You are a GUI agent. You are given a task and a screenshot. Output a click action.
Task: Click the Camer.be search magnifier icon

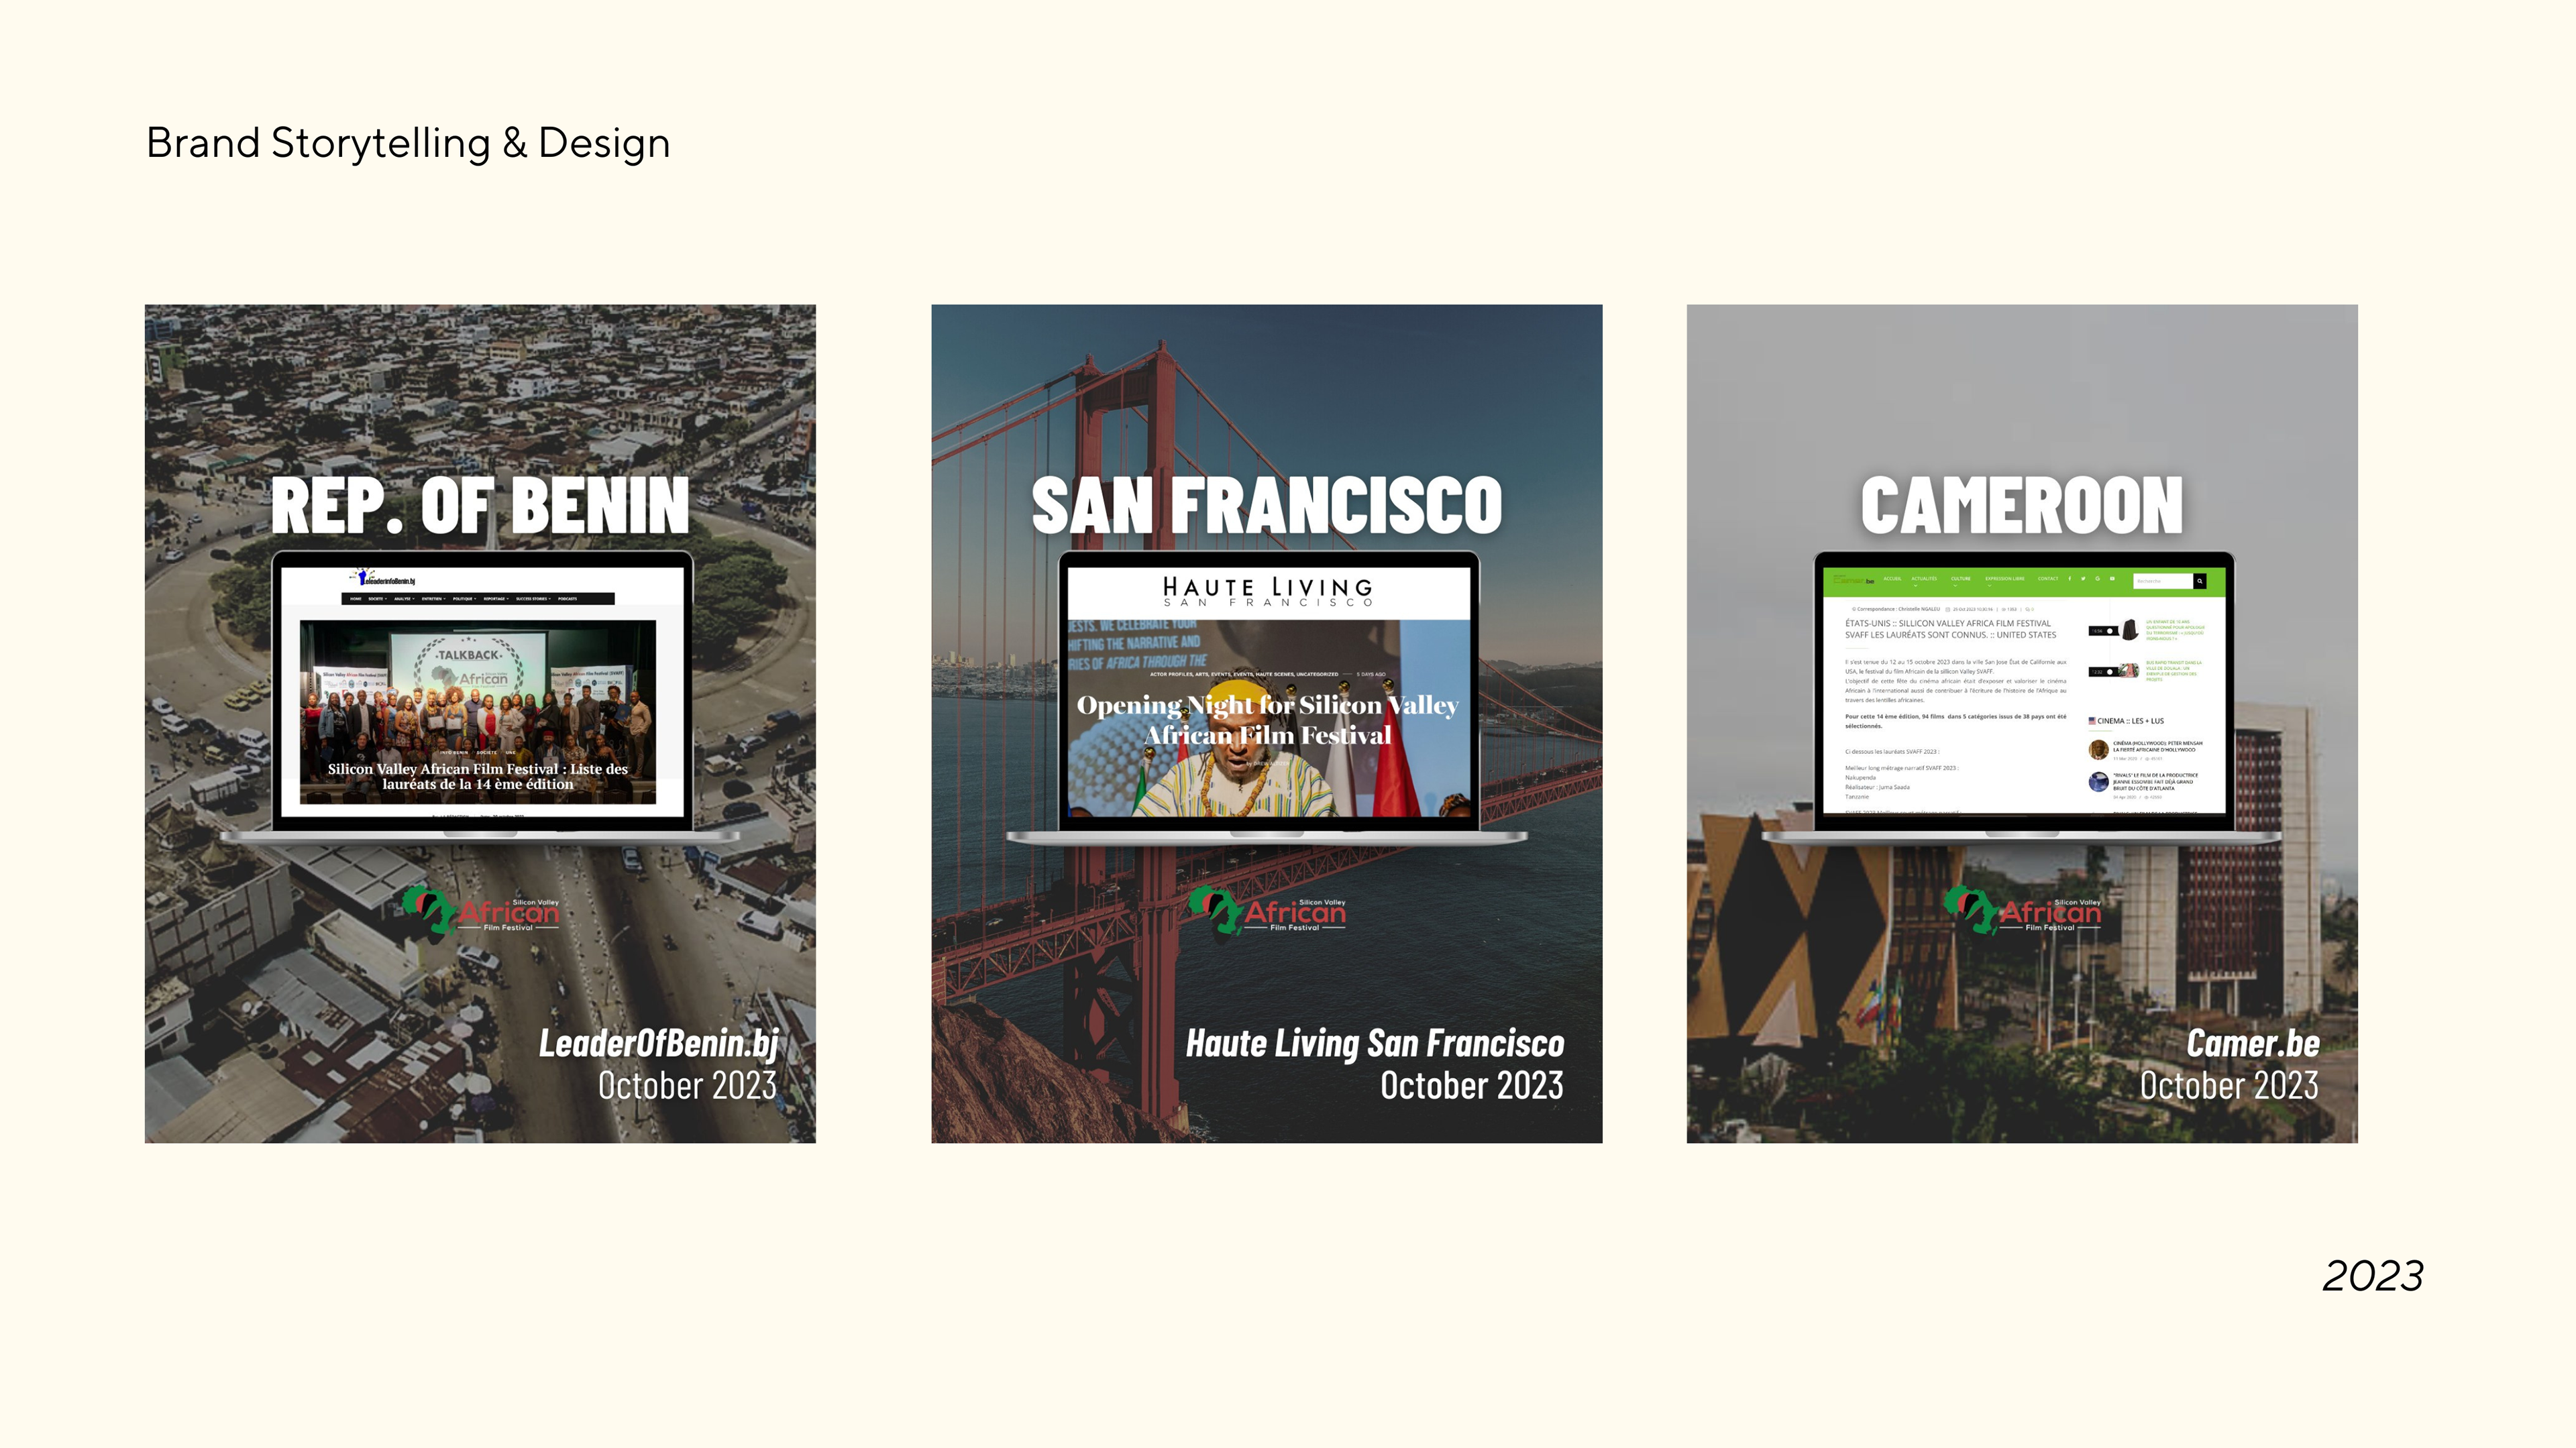(2200, 581)
